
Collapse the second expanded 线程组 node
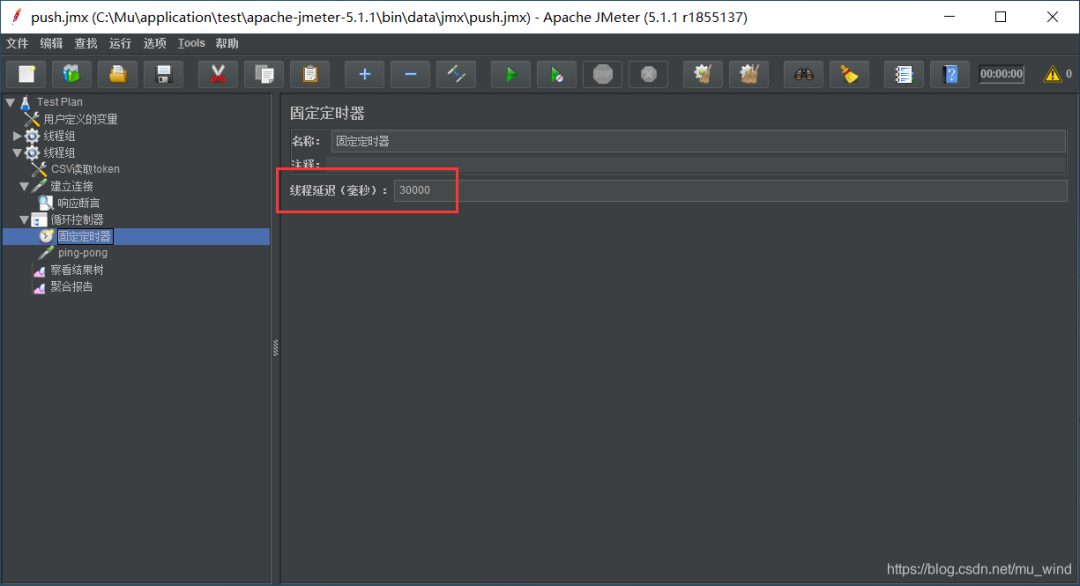click(x=17, y=153)
